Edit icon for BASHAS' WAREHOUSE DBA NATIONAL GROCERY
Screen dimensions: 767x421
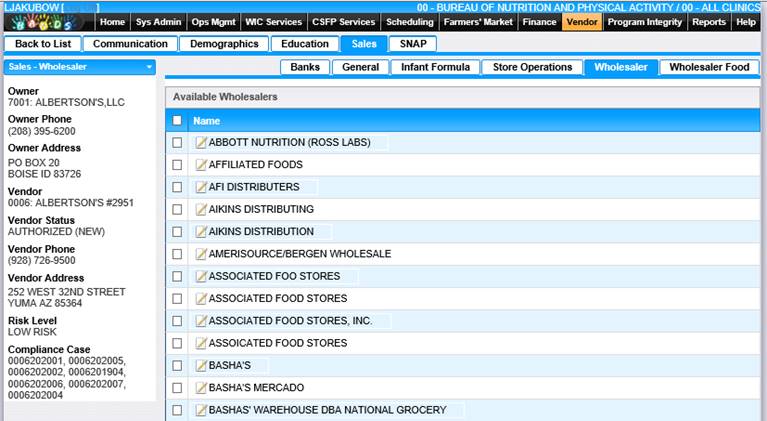click(201, 410)
